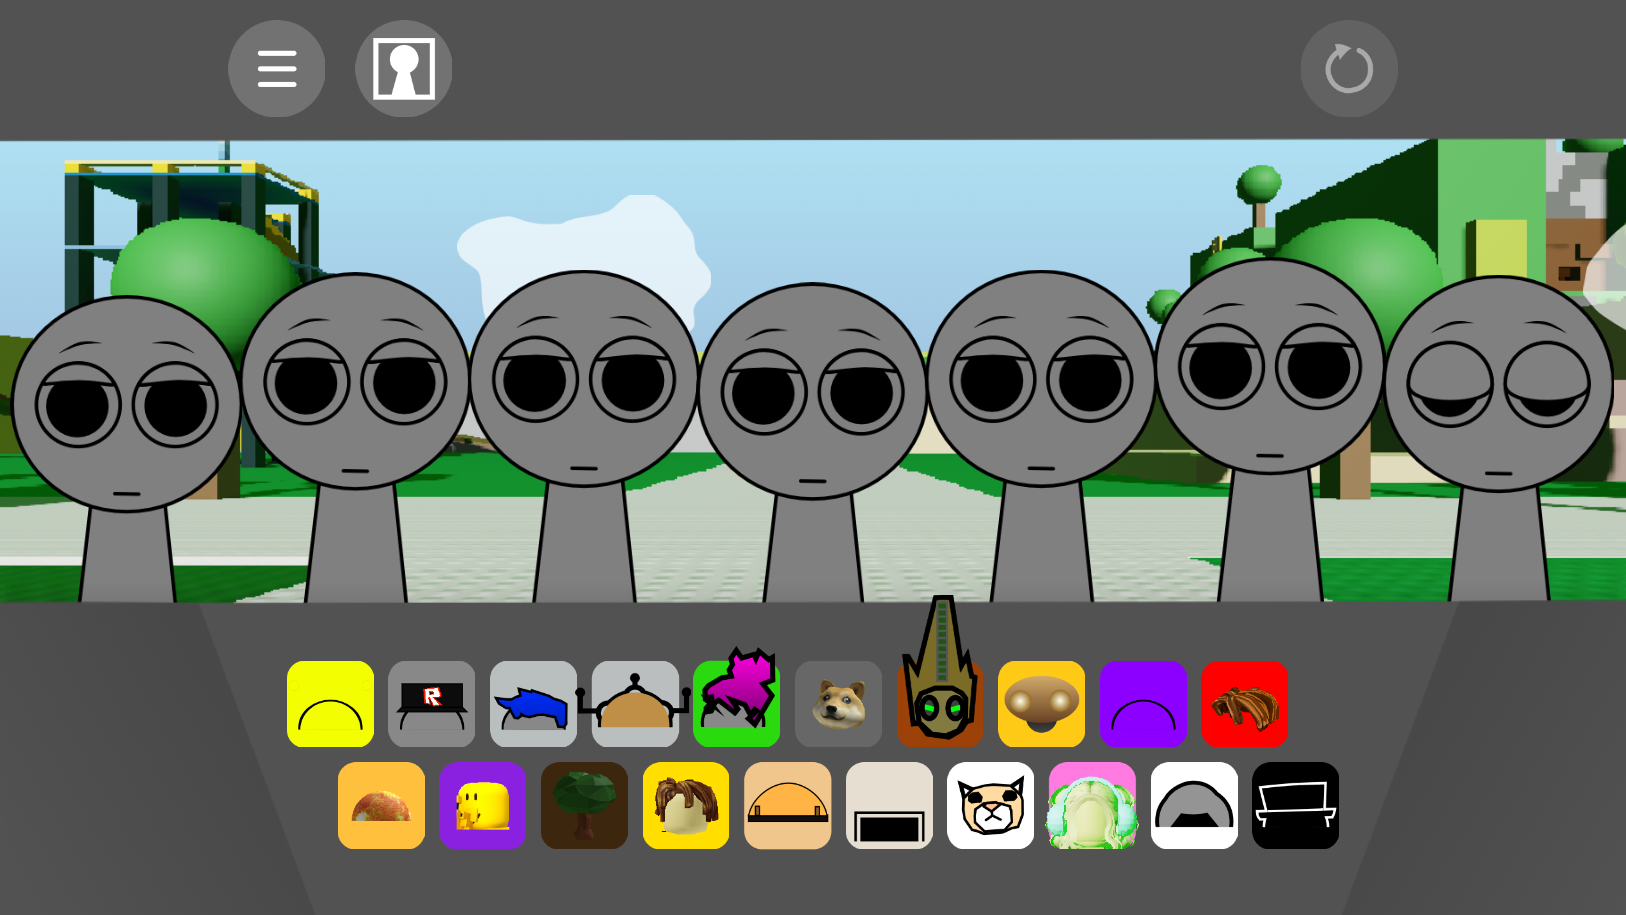Select the purple arc sound icon
The height and width of the screenshot is (915, 1626).
tap(1143, 704)
